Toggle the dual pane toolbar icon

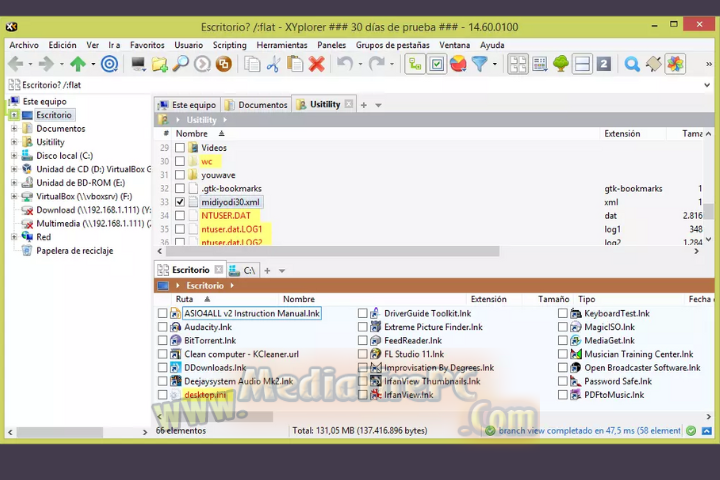pos(582,64)
